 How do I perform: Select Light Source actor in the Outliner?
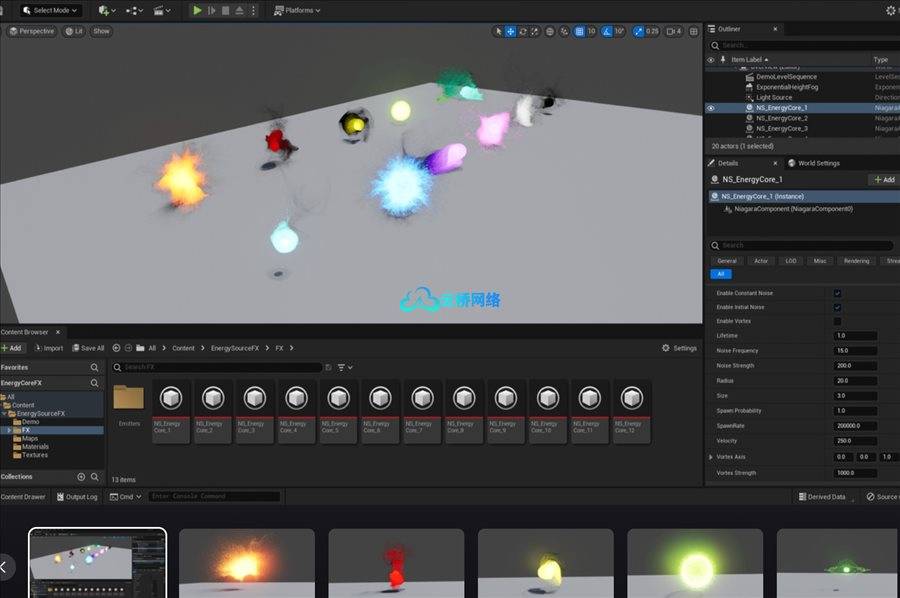(x=774, y=98)
